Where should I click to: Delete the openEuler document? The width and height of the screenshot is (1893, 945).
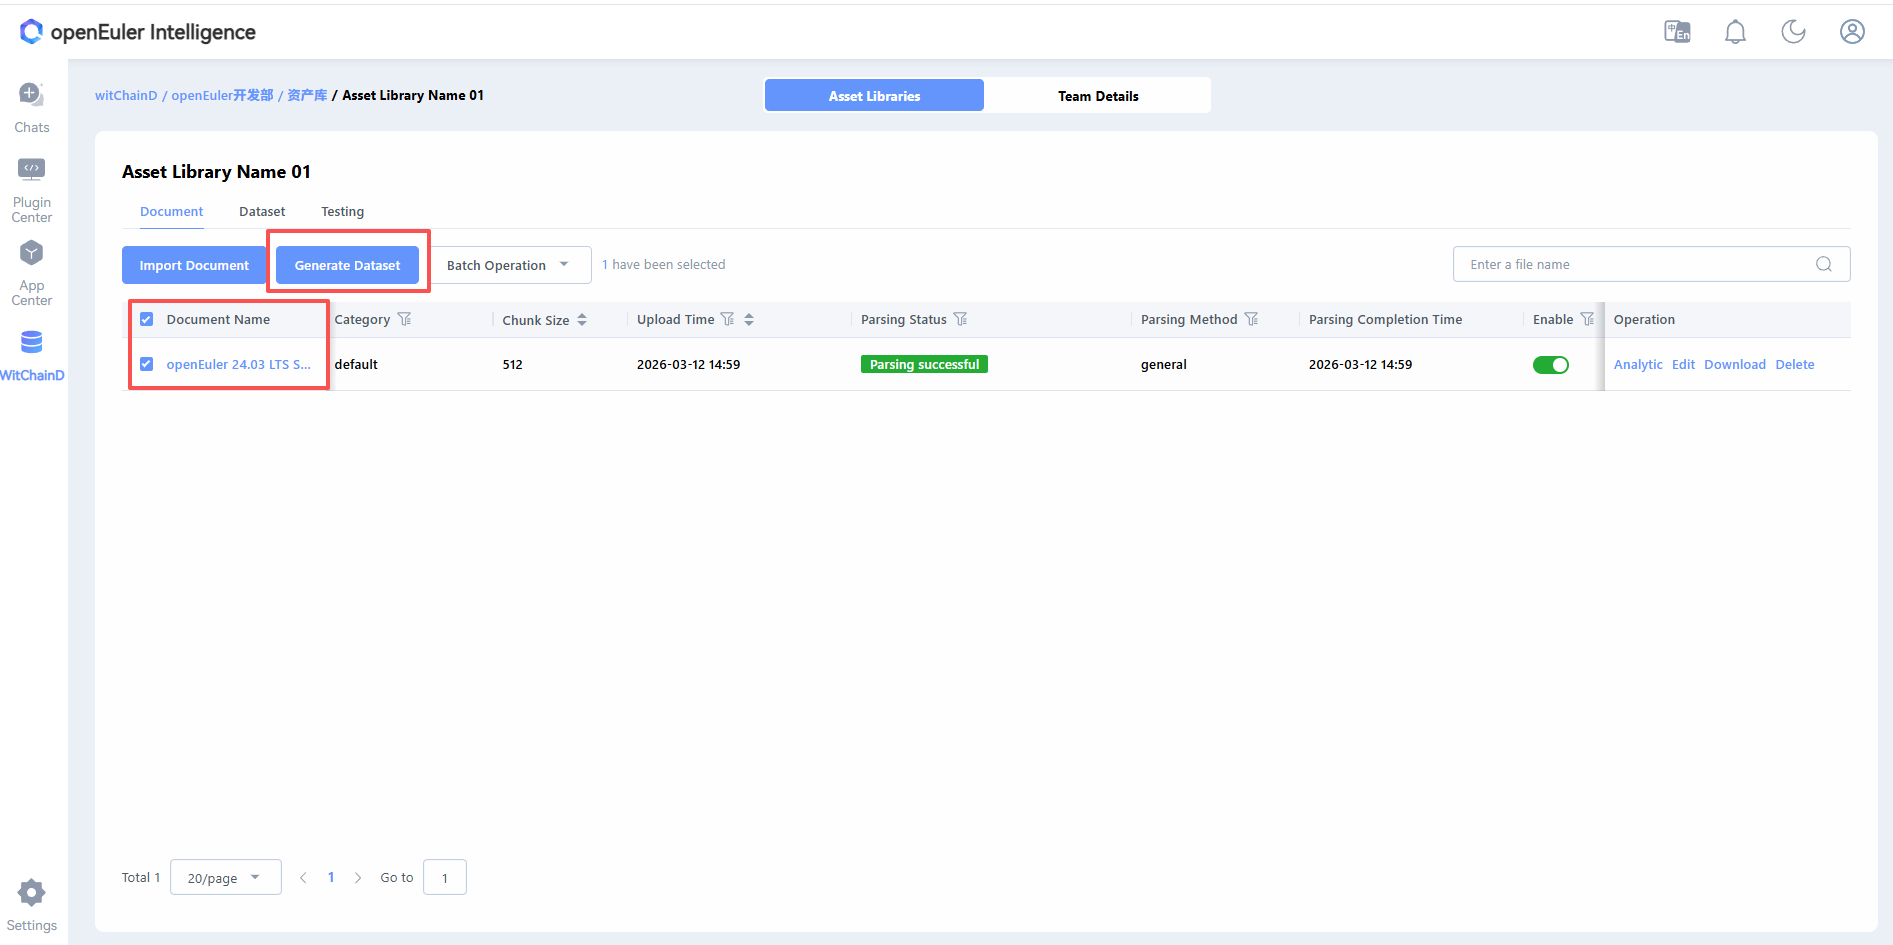coord(1795,365)
